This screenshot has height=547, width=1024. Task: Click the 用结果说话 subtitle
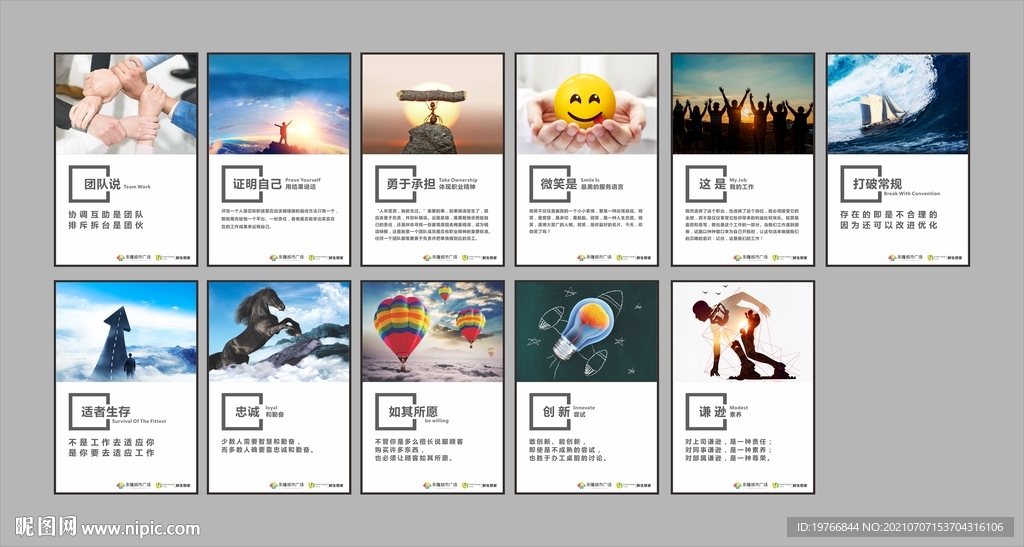coord(300,187)
